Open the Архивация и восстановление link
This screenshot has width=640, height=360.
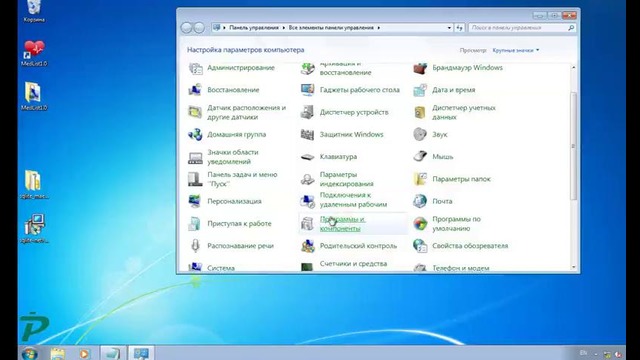(x=345, y=69)
